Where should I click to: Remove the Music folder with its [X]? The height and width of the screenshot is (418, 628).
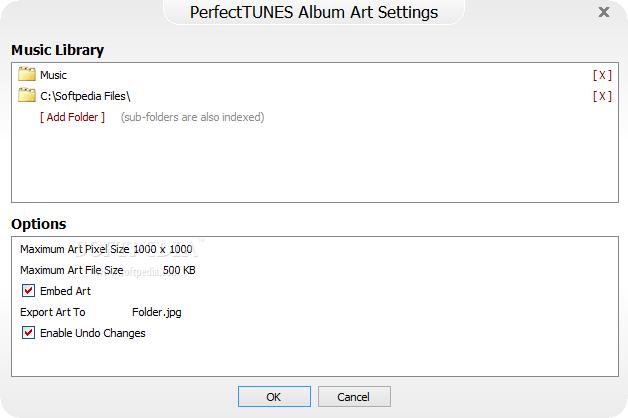click(602, 75)
